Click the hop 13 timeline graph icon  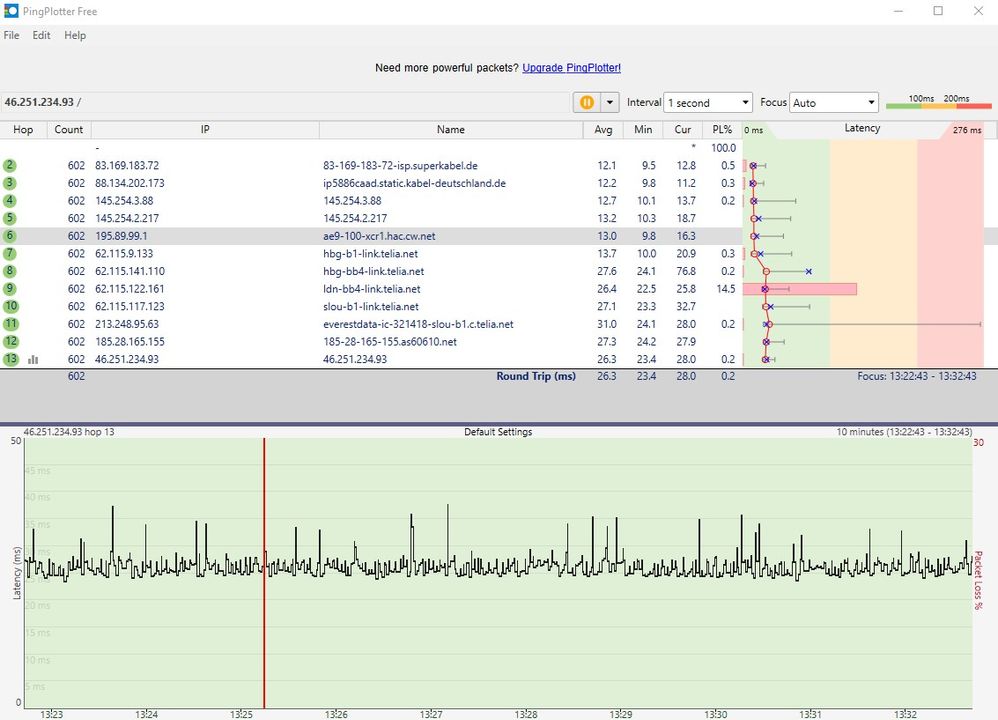tap(33, 360)
